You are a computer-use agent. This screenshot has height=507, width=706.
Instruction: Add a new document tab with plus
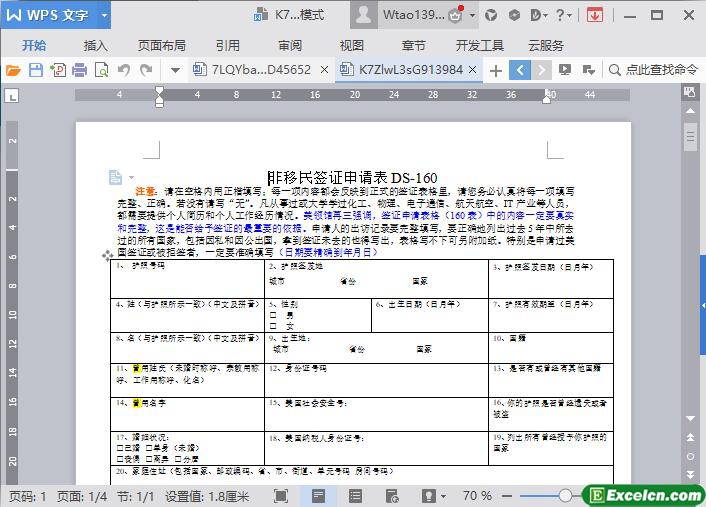(x=495, y=70)
